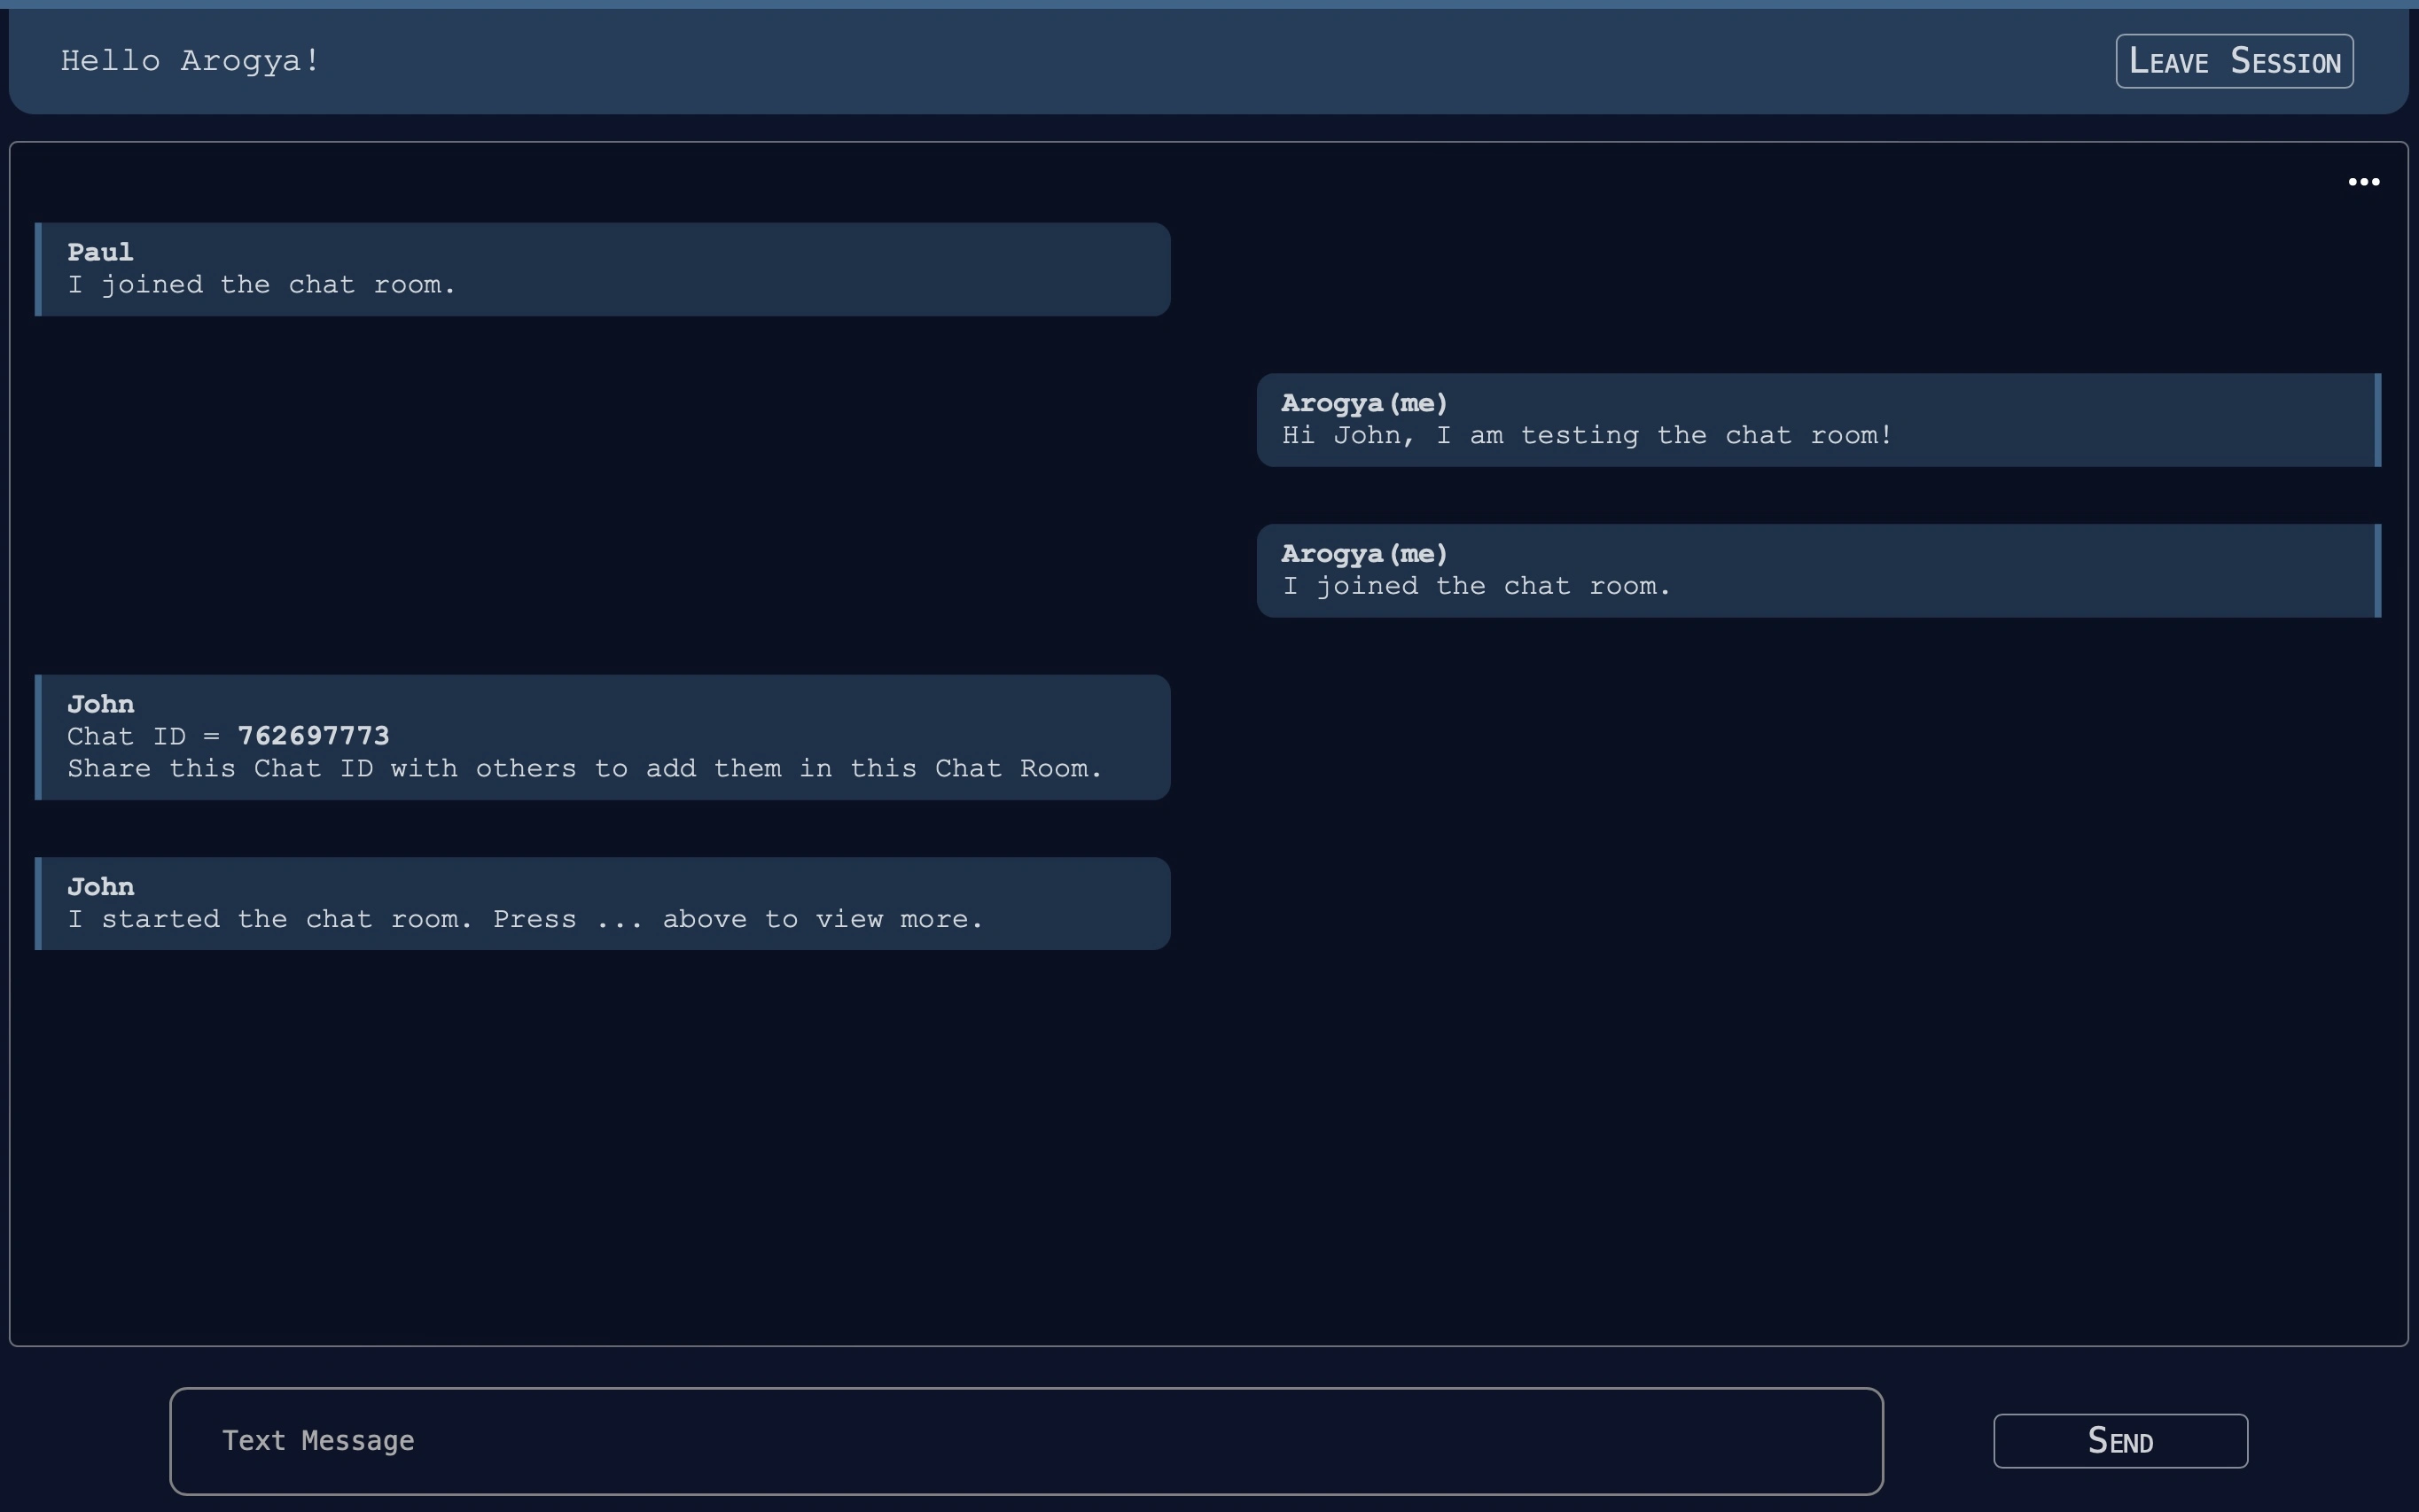
Task: Click the Text Message placeholder text
Action: (317, 1440)
